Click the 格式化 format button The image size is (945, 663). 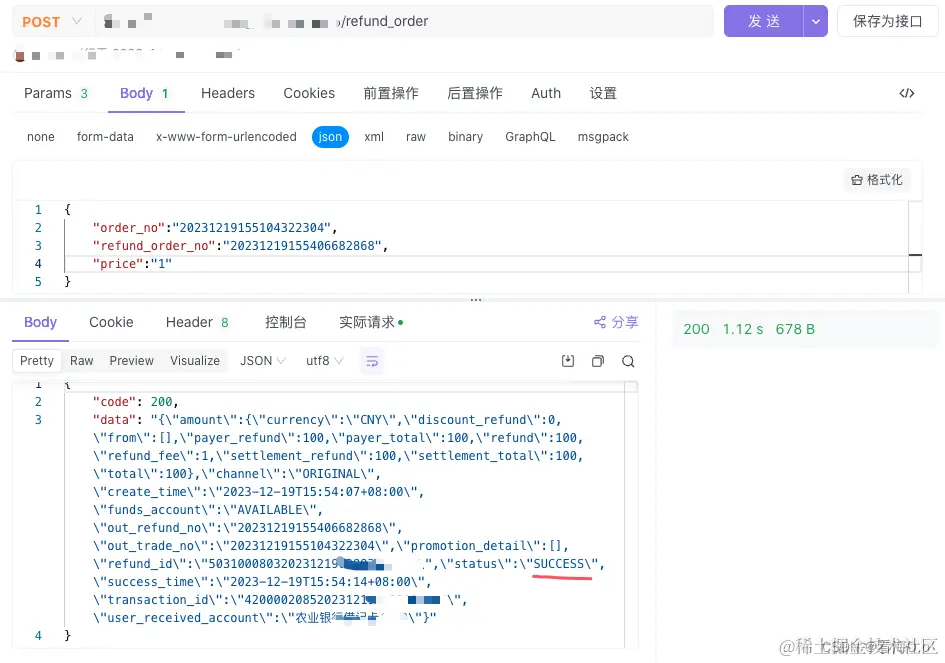(x=877, y=180)
